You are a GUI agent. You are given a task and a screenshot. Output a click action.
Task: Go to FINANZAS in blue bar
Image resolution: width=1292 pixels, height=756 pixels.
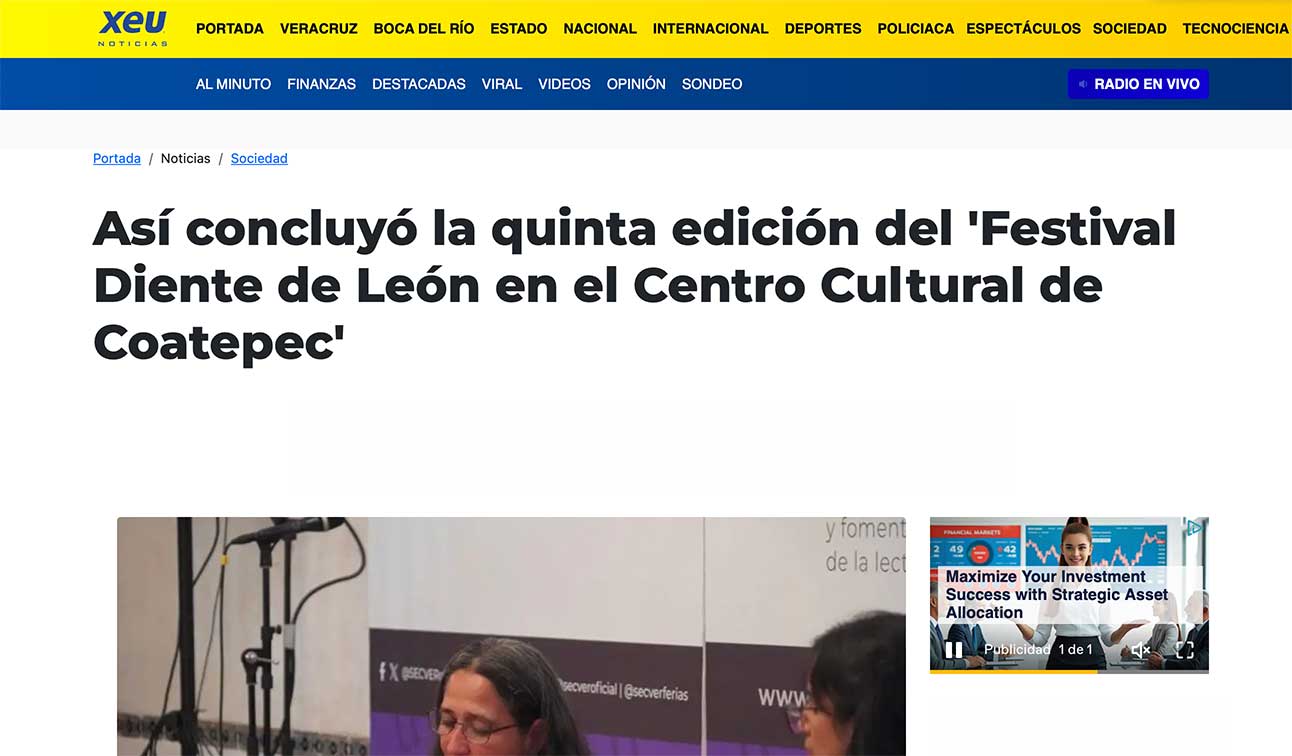pos(321,84)
